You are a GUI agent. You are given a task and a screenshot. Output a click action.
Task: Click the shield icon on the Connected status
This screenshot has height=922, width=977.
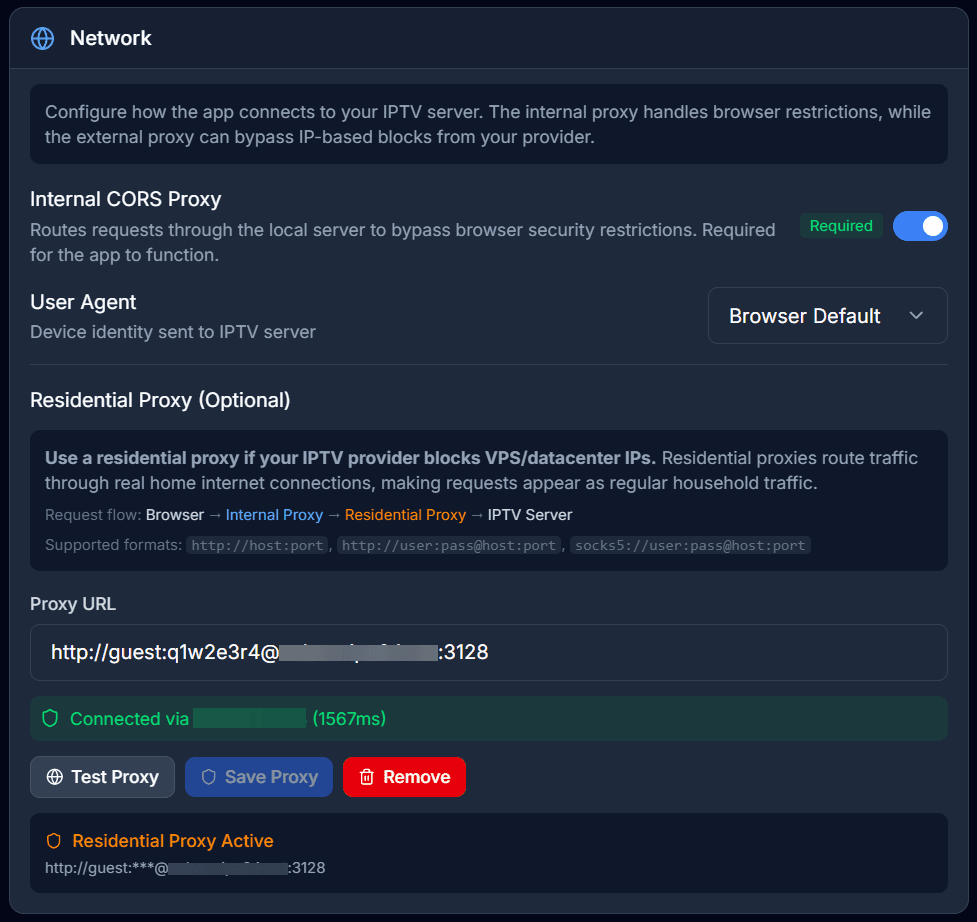pyautogui.click(x=49, y=718)
